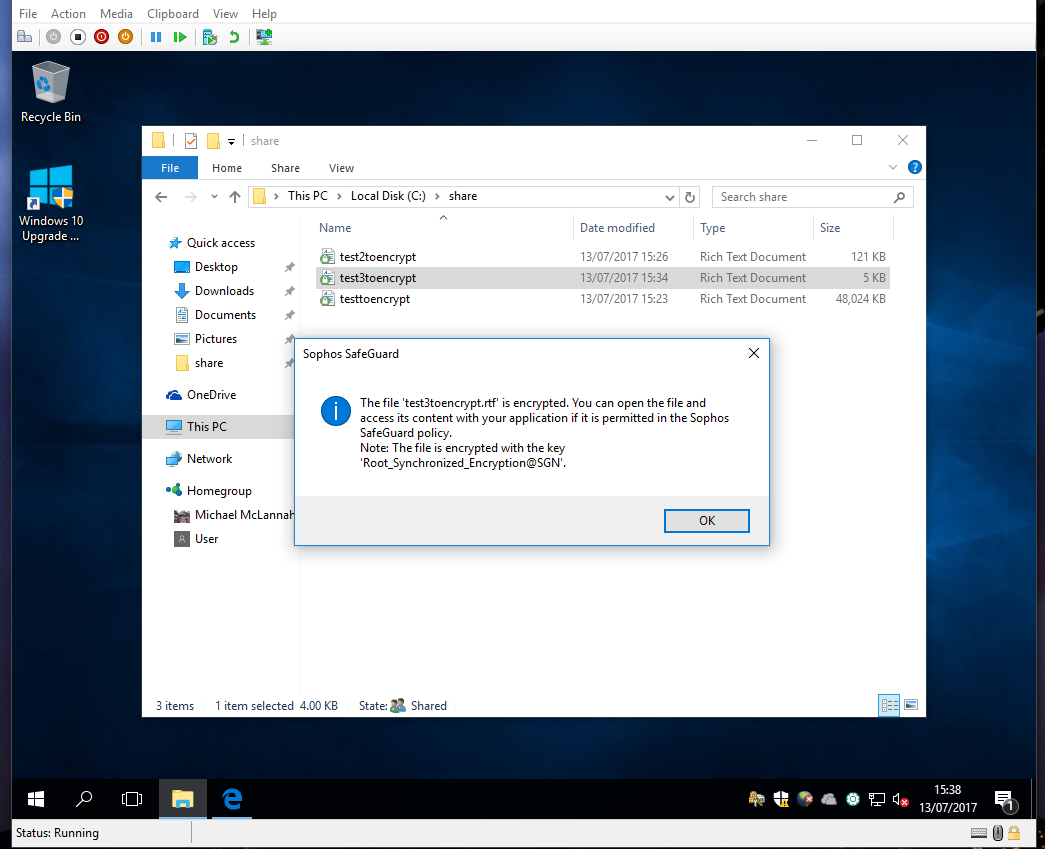Launch Microsoft Edge from the taskbar
The width and height of the screenshot is (1045, 849).
[x=232, y=799]
